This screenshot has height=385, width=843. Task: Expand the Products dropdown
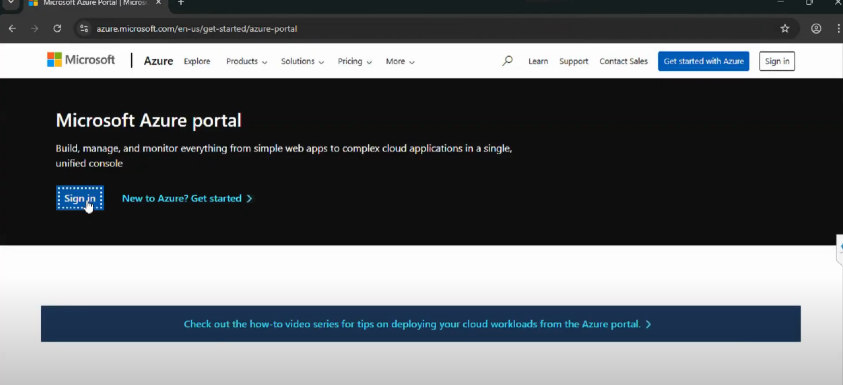(246, 61)
